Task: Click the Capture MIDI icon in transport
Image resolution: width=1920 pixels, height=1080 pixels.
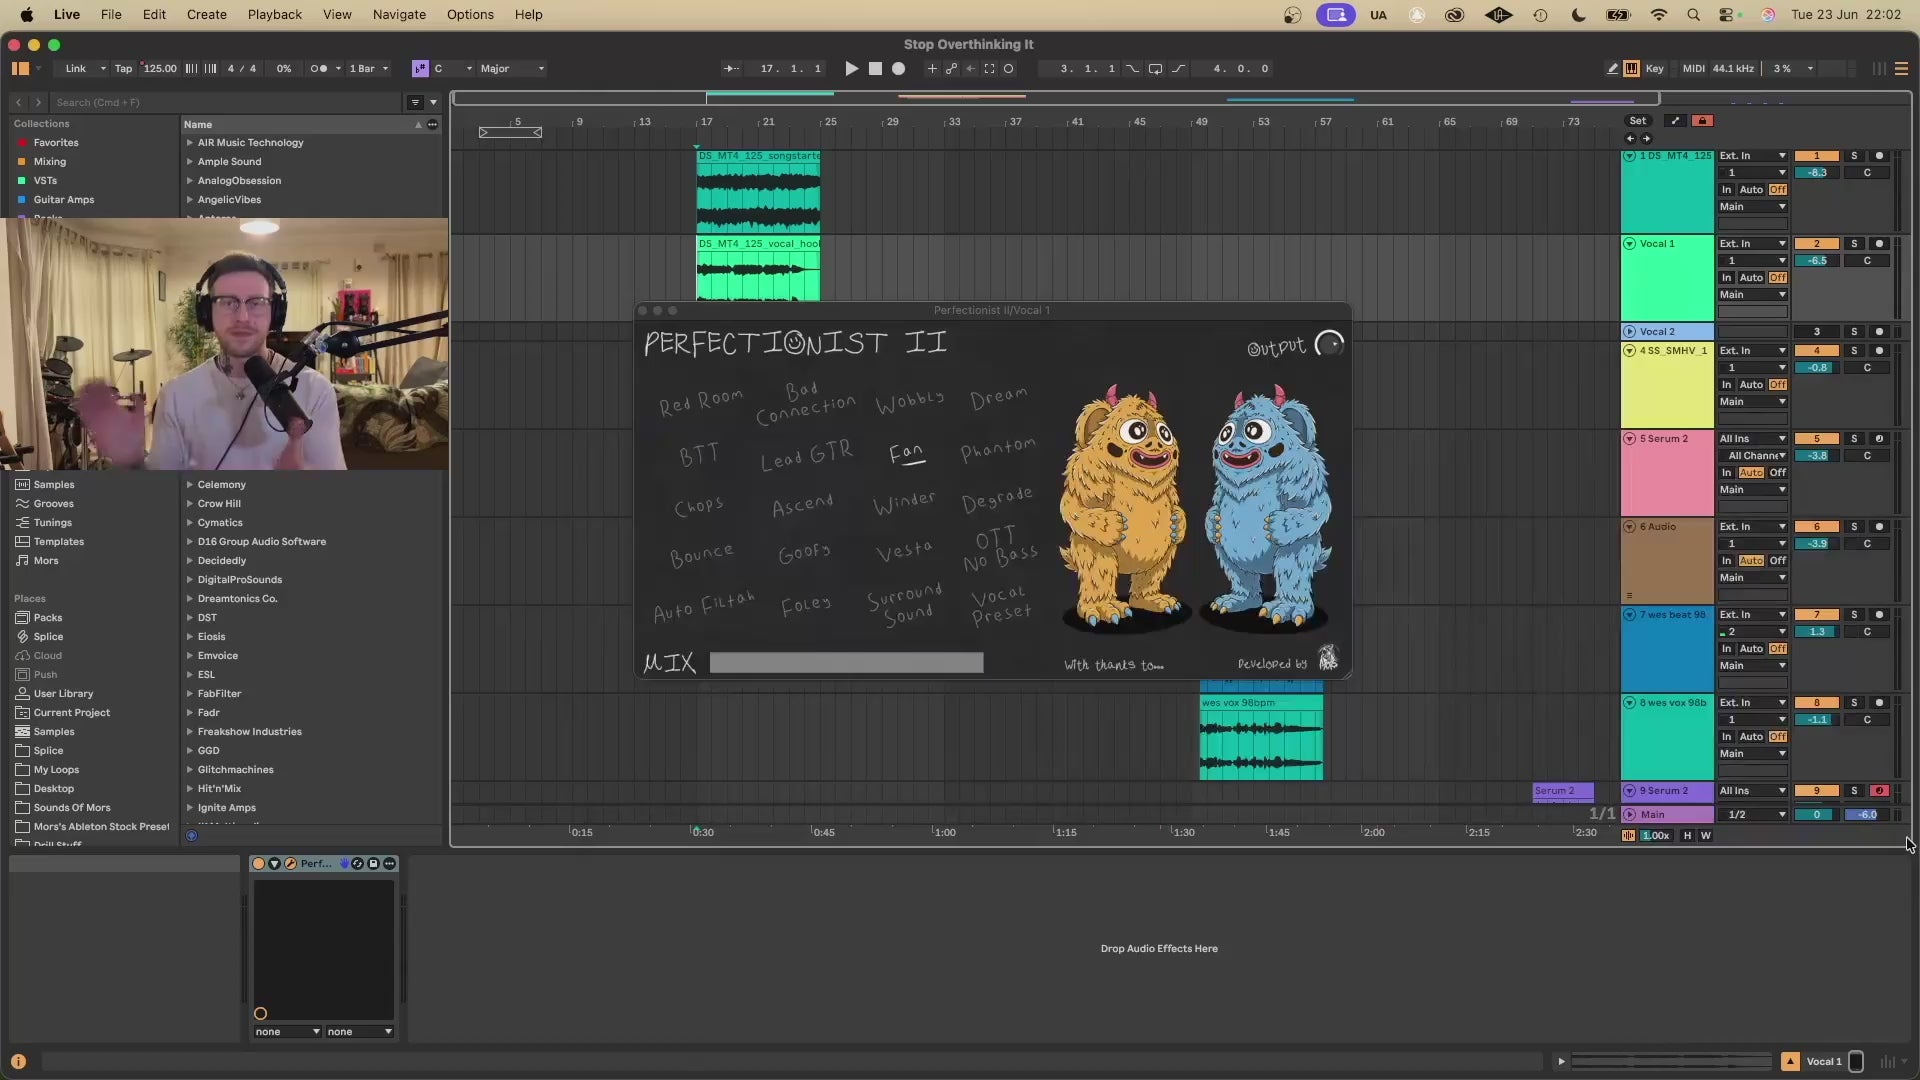Action: click(x=989, y=69)
